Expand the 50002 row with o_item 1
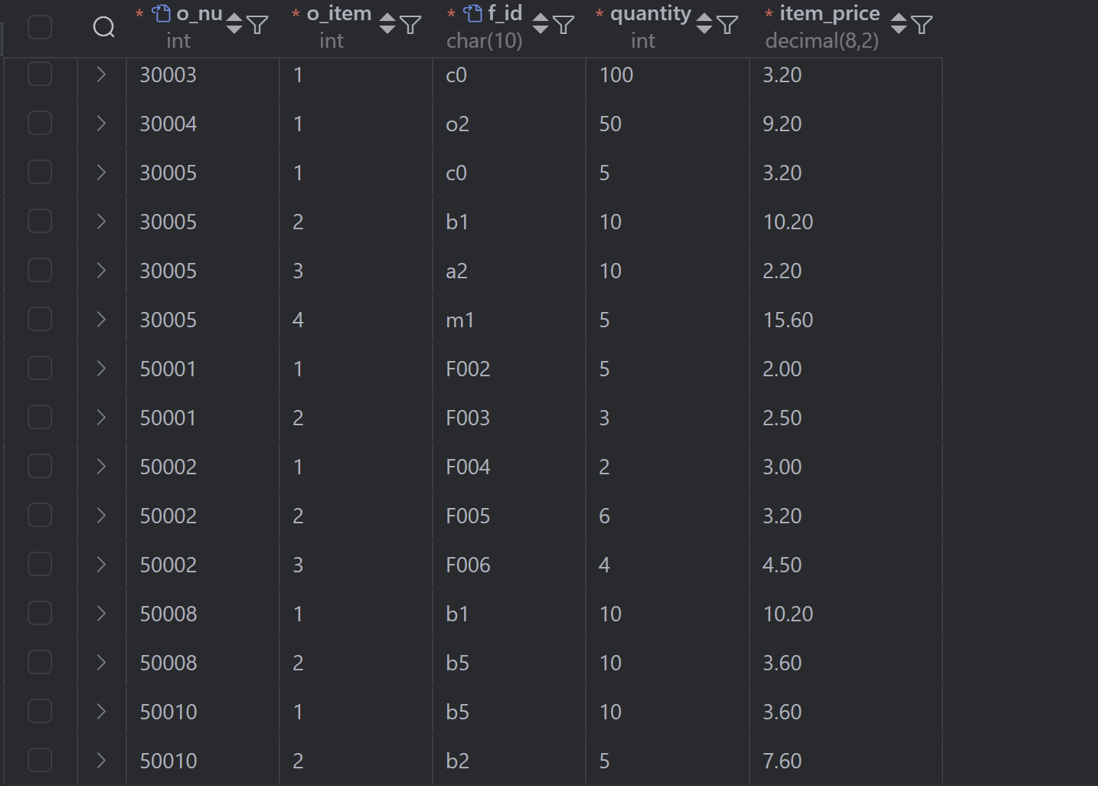1098x786 pixels. pyautogui.click(x=101, y=467)
